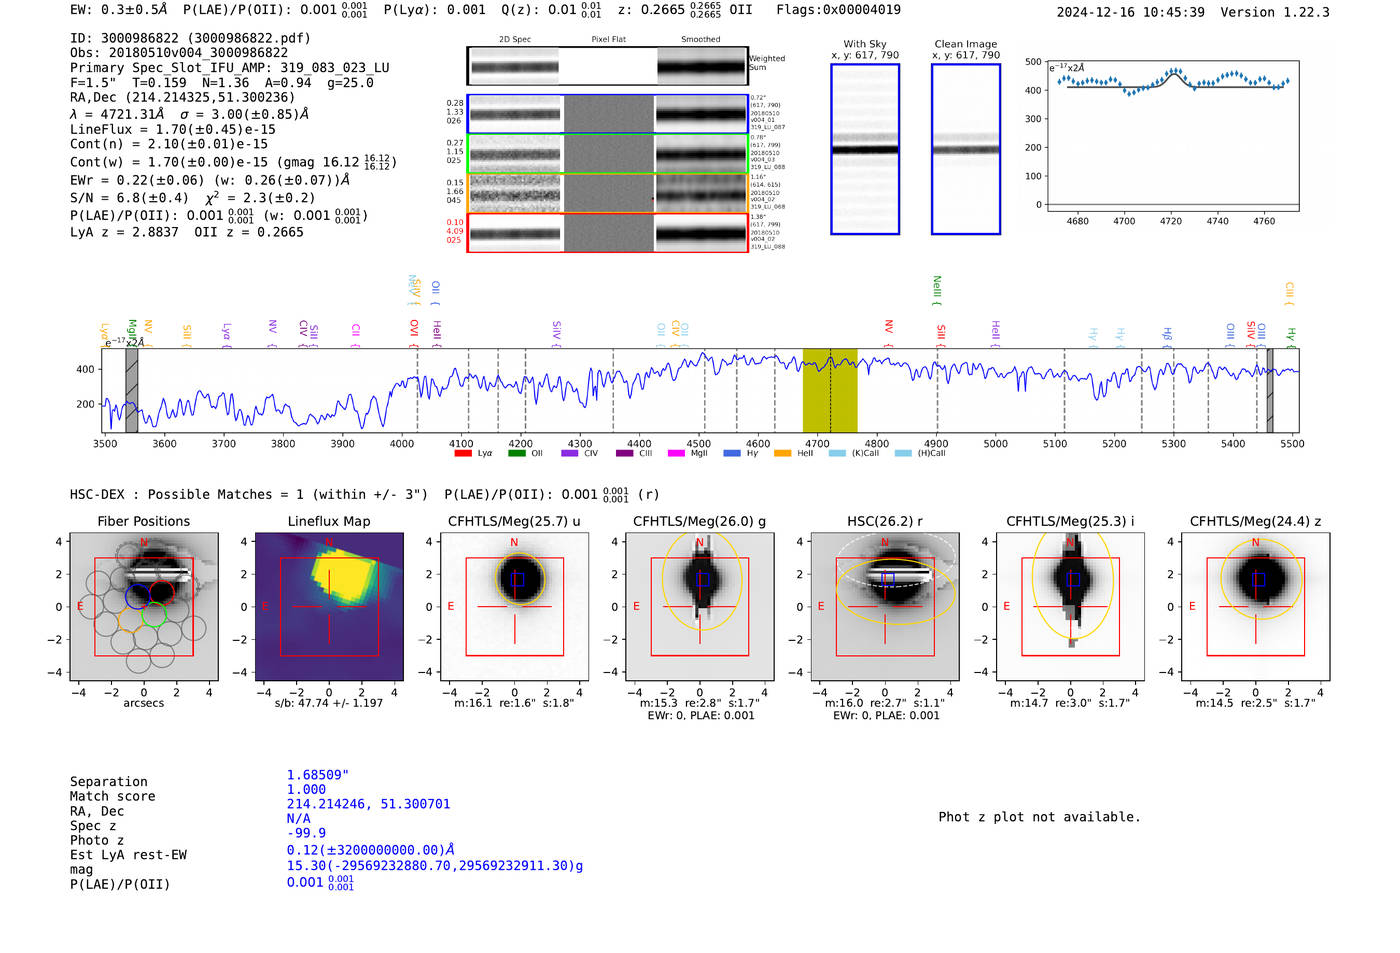Image resolution: width=1400 pixels, height=953 pixels.
Task: Click the zoomed emission line plot near 4720
Action: coord(1172,135)
